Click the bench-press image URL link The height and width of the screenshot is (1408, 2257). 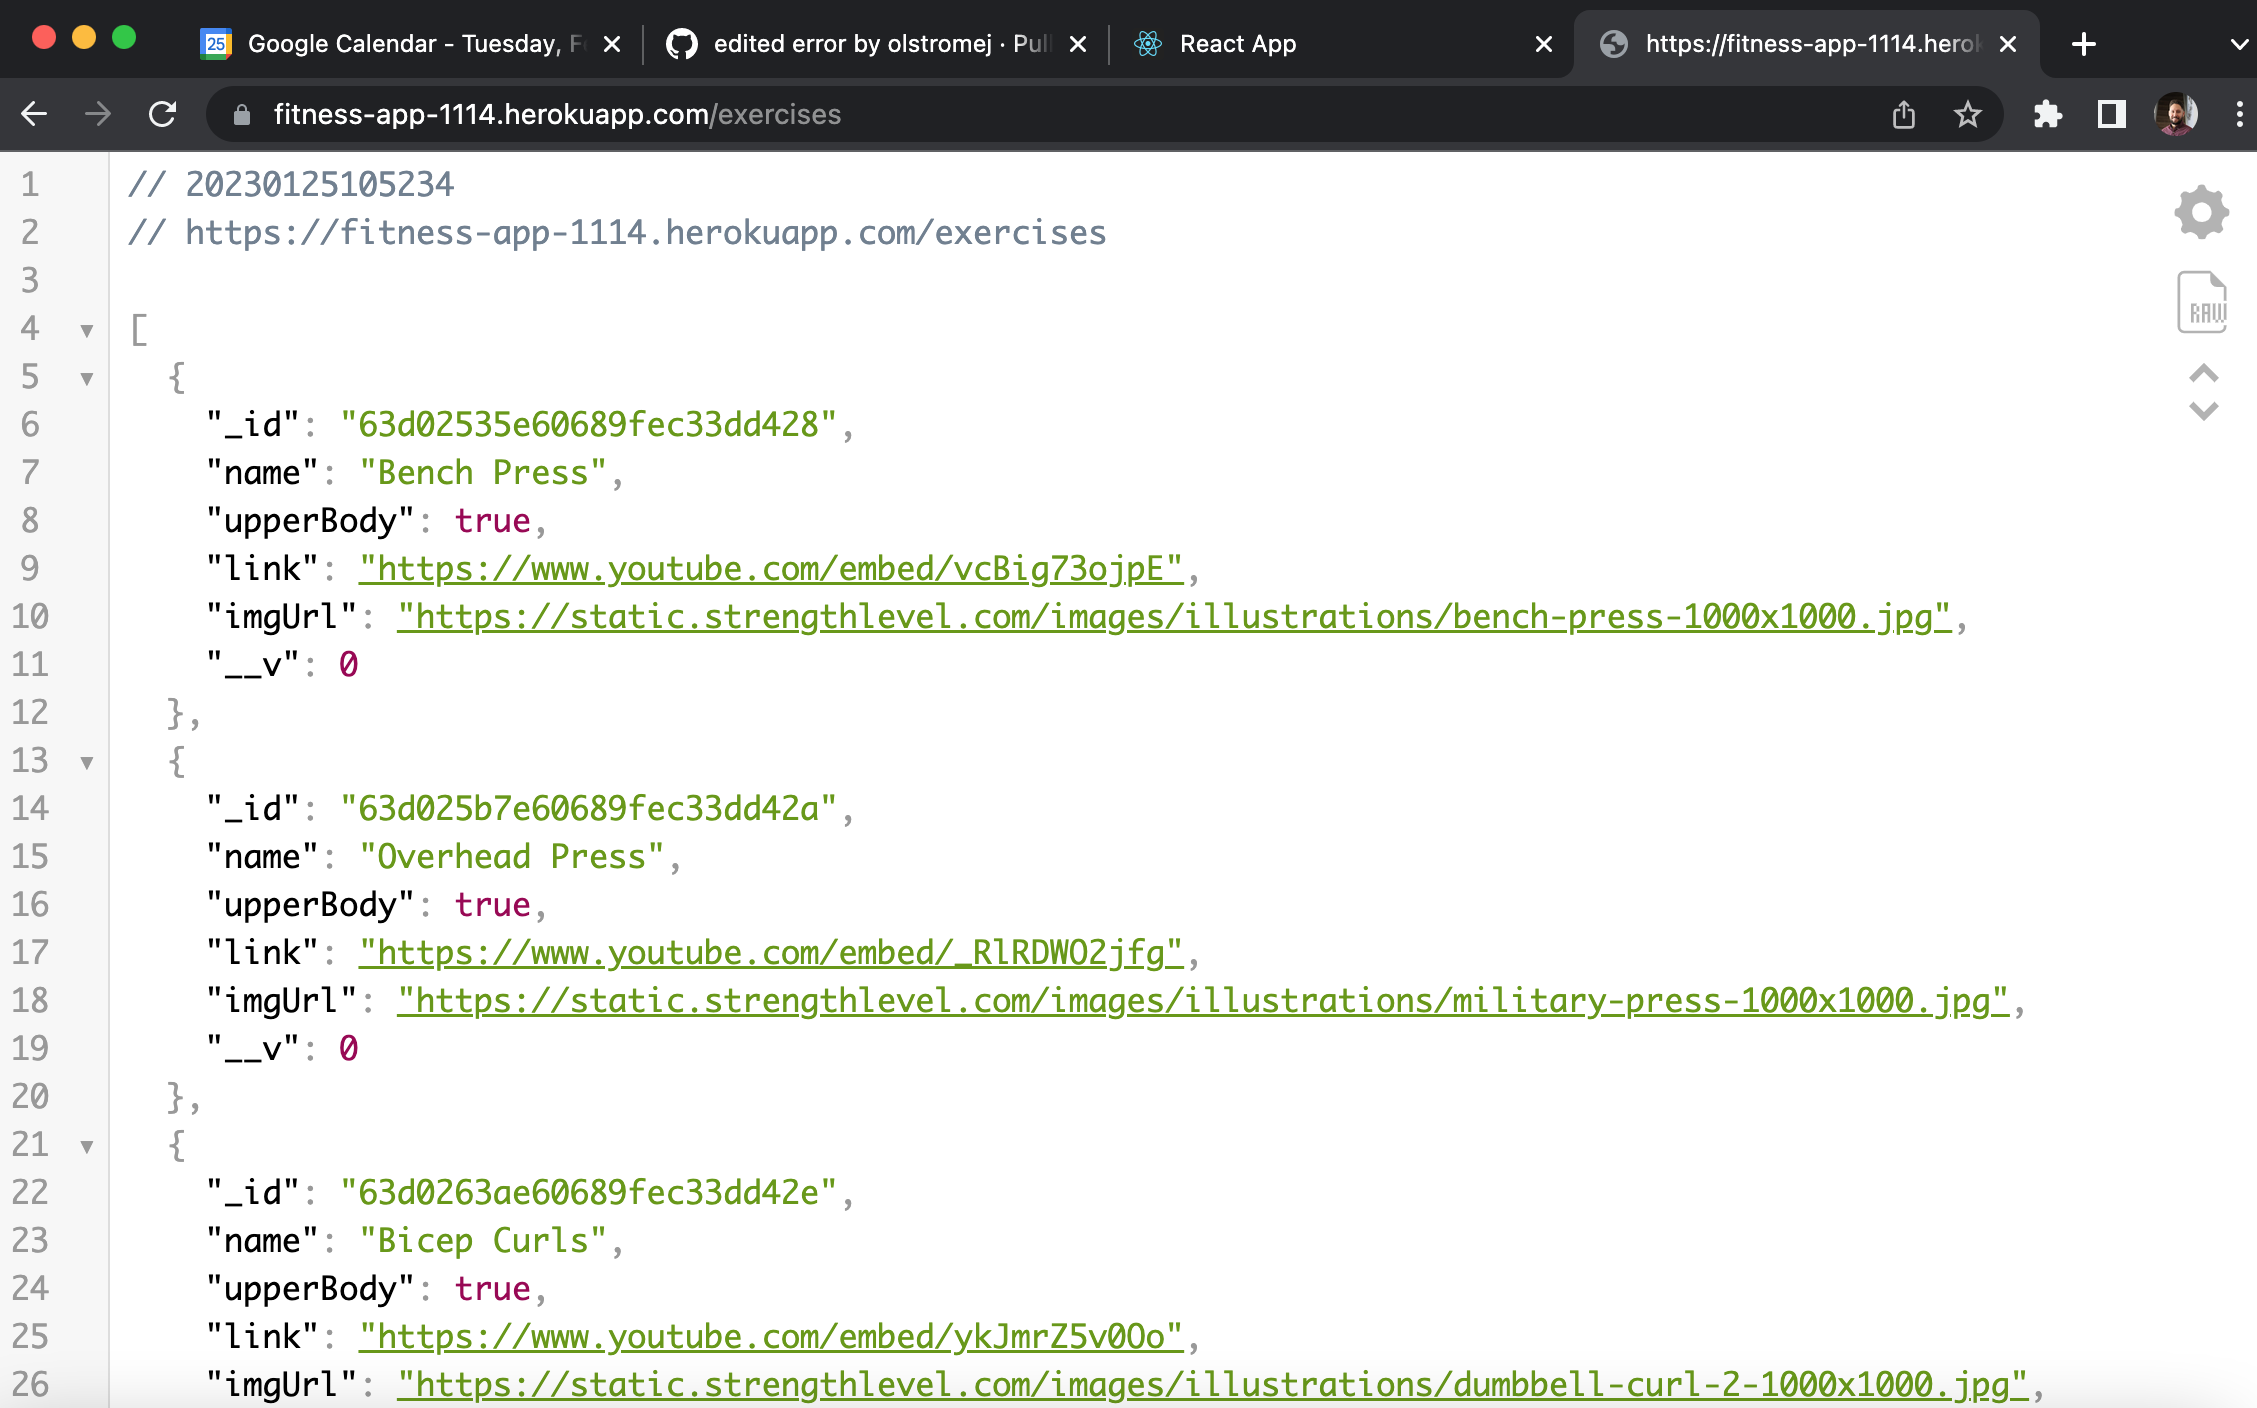click(x=1172, y=615)
